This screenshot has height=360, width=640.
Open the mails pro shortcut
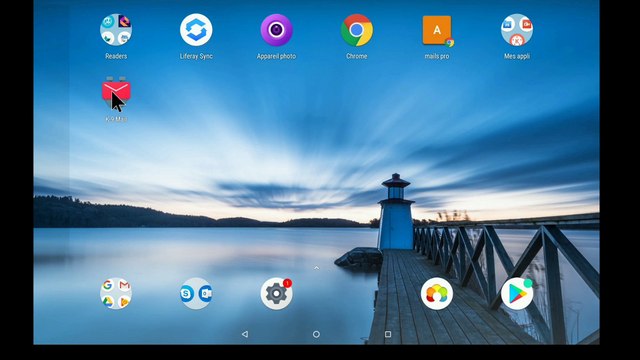(437, 30)
